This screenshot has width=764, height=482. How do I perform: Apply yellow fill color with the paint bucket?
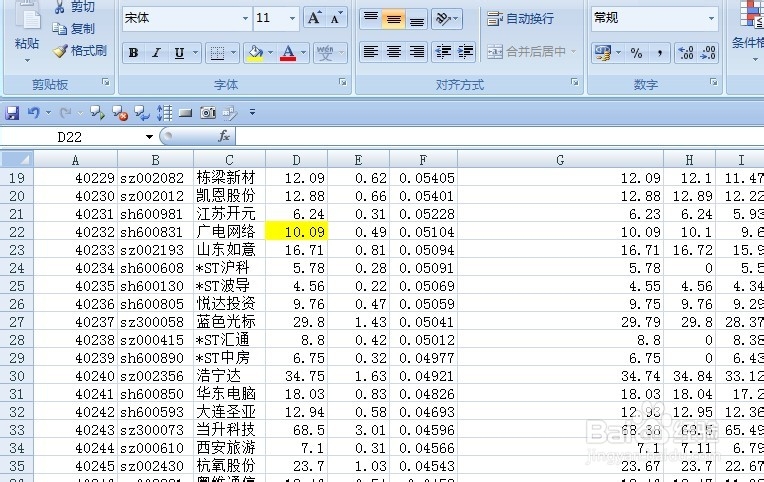pyautogui.click(x=255, y=53)
